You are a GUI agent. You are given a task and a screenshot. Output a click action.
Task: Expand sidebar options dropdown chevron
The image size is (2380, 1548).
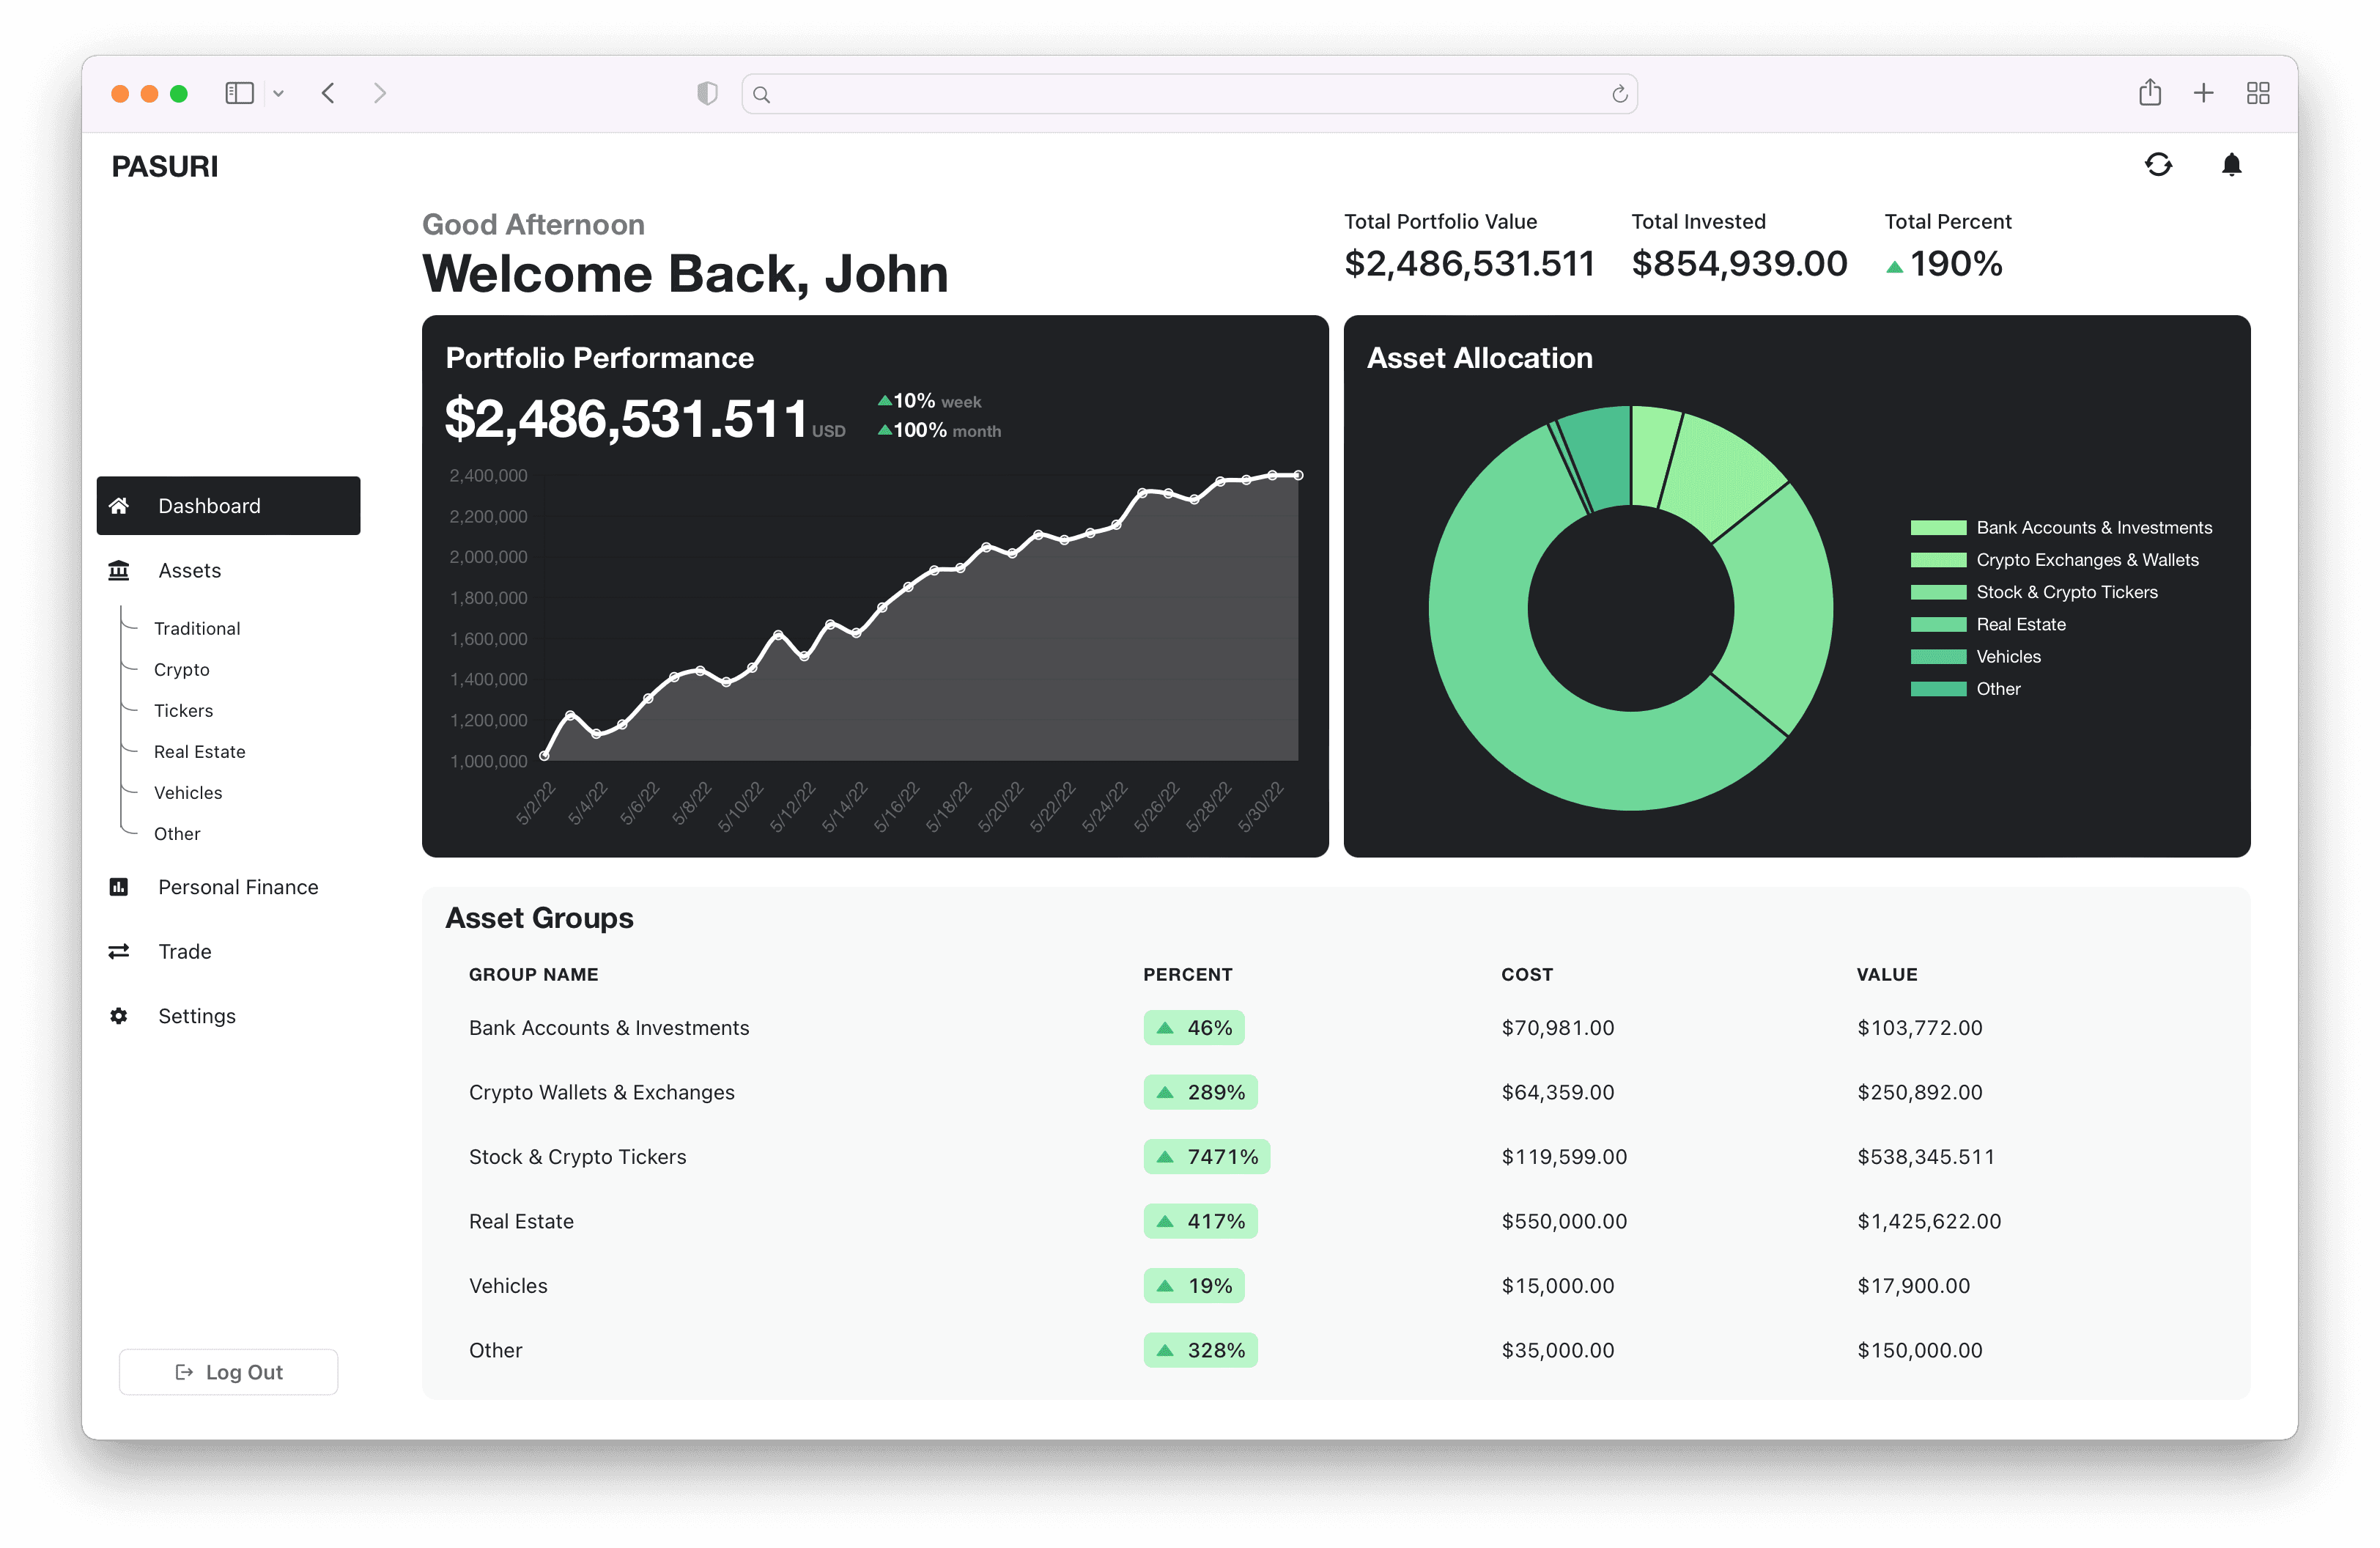pyautogui.click(x=279, y=93)
